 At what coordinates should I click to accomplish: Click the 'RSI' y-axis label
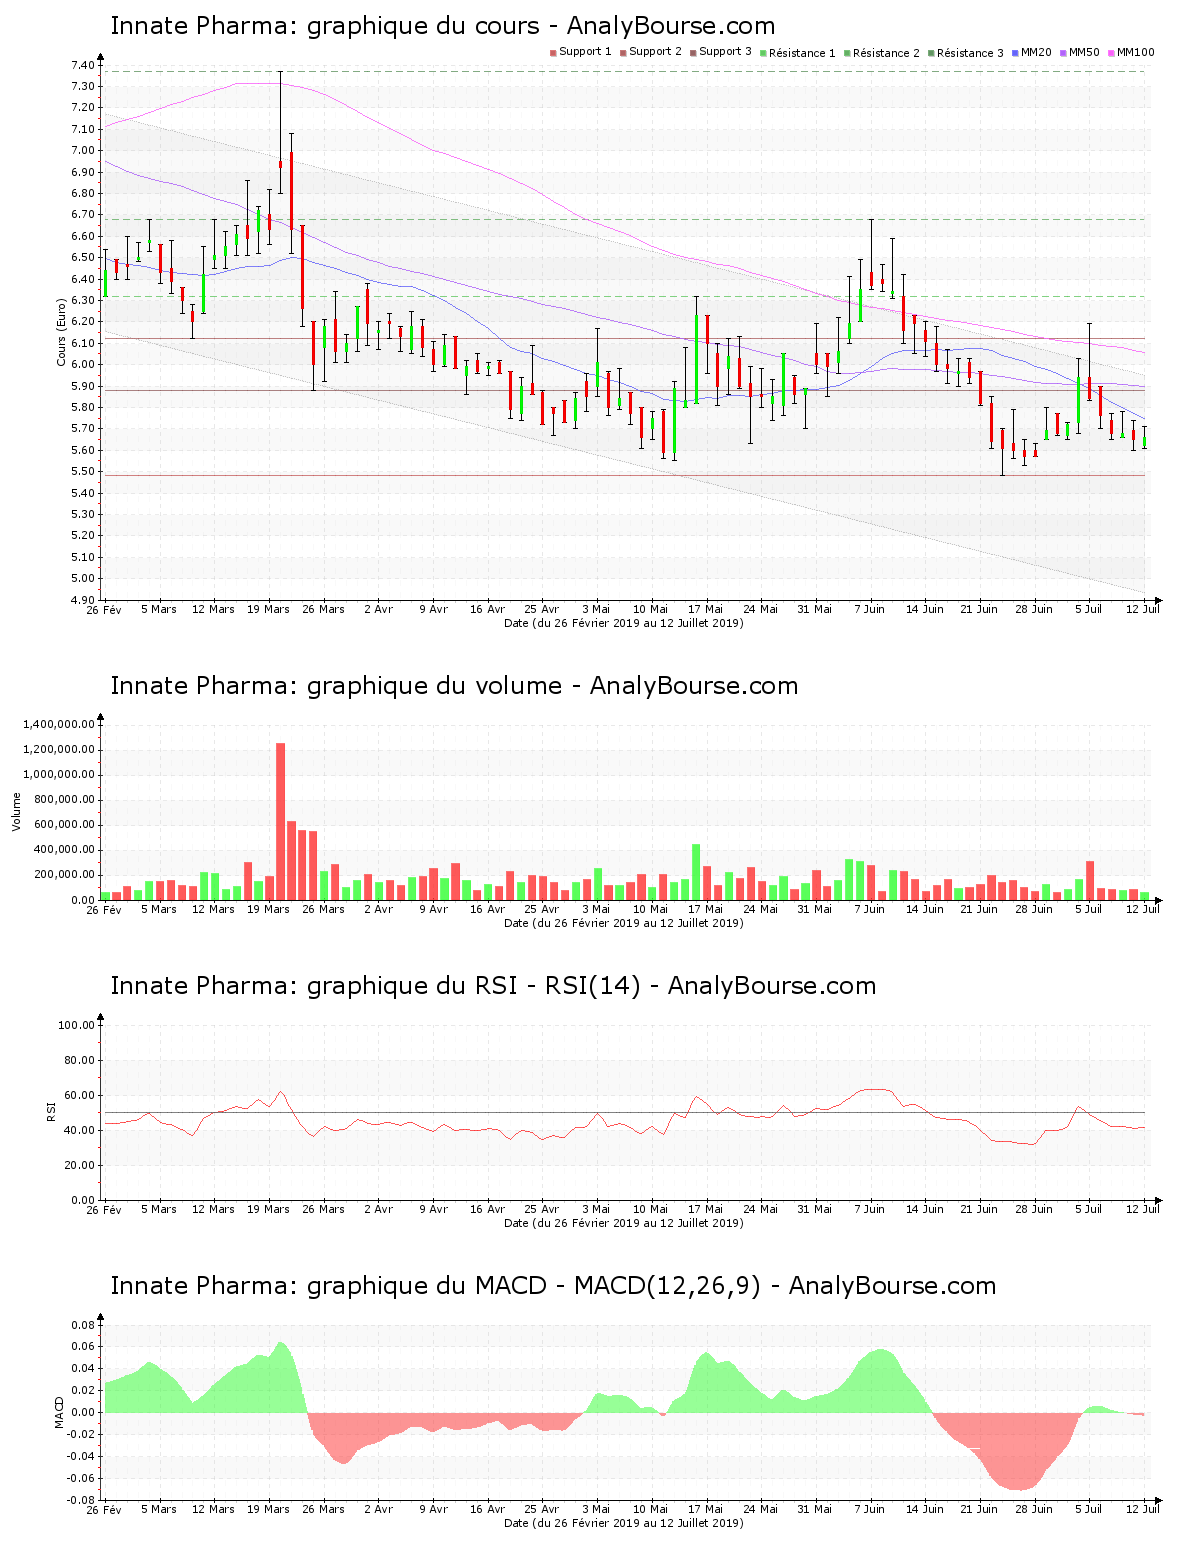click(x=51, y=1111)
